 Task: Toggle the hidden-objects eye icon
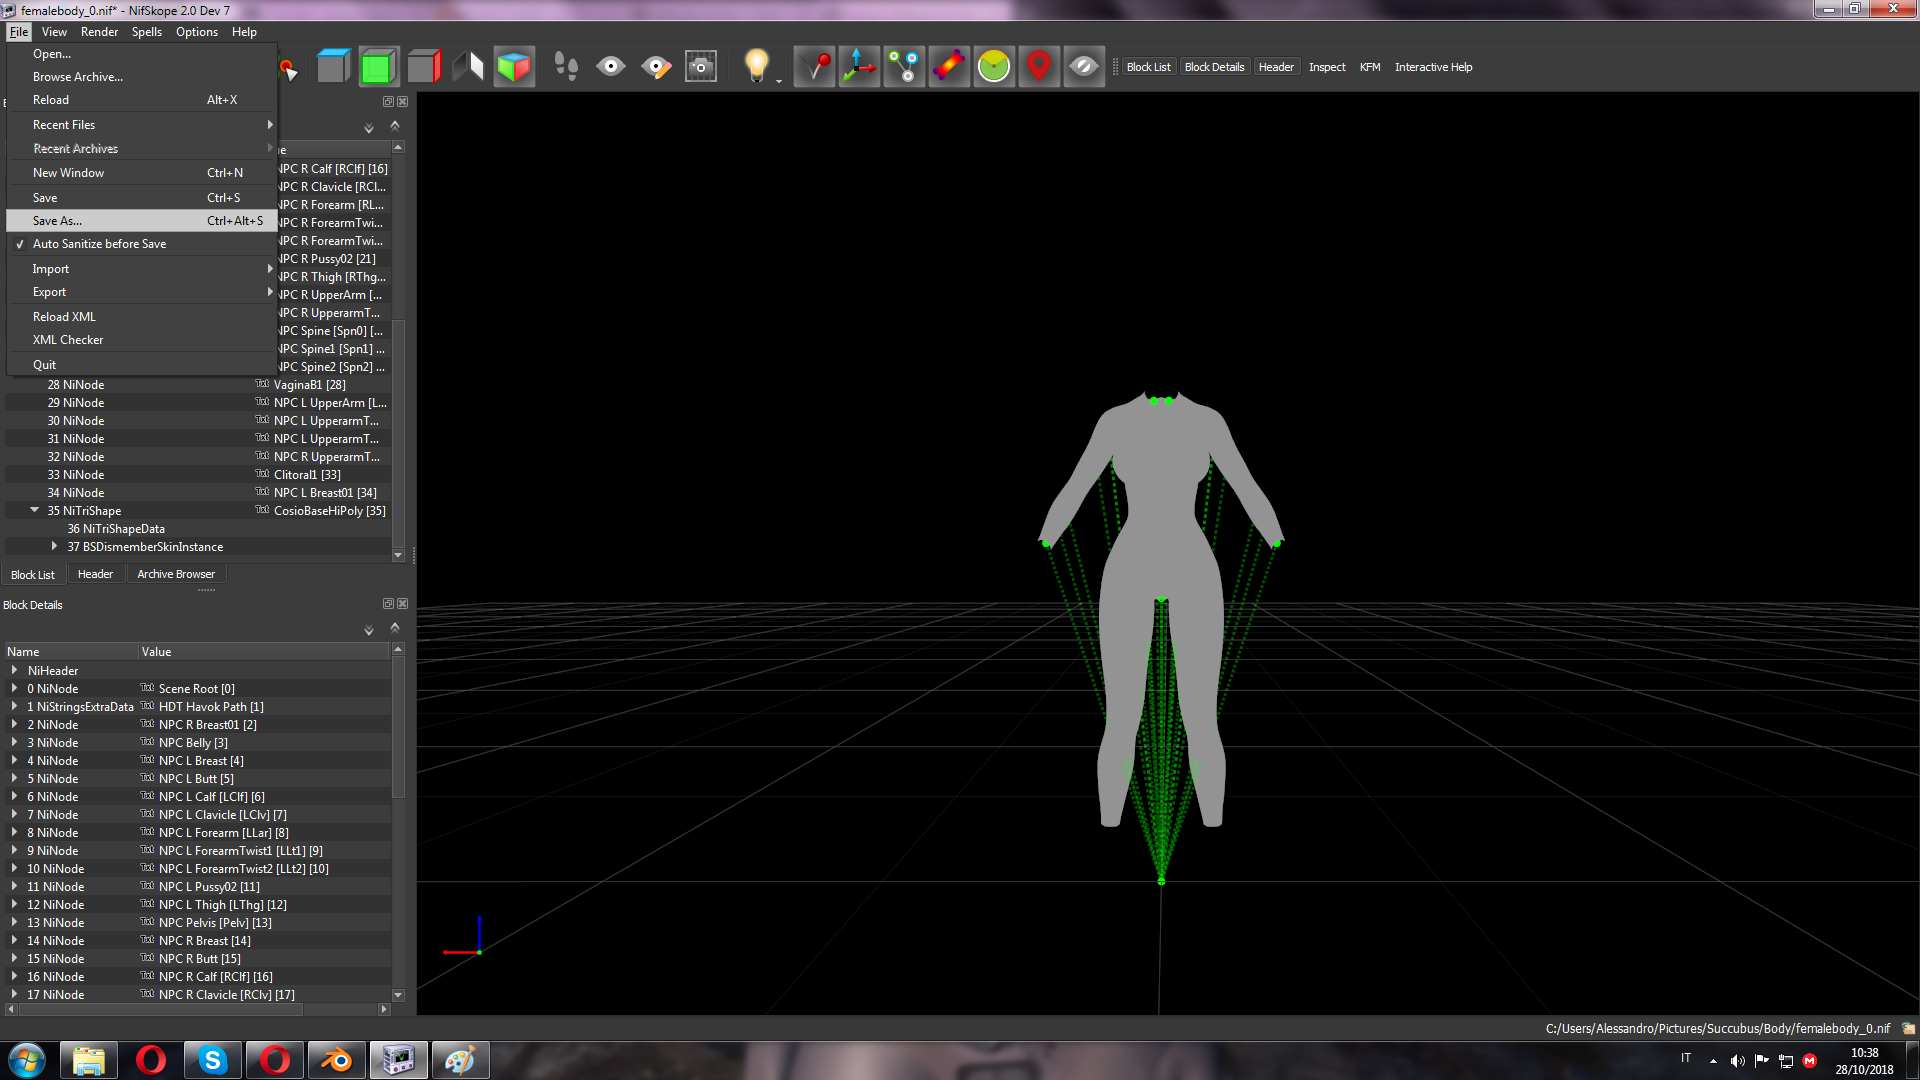pos(1084,67)
